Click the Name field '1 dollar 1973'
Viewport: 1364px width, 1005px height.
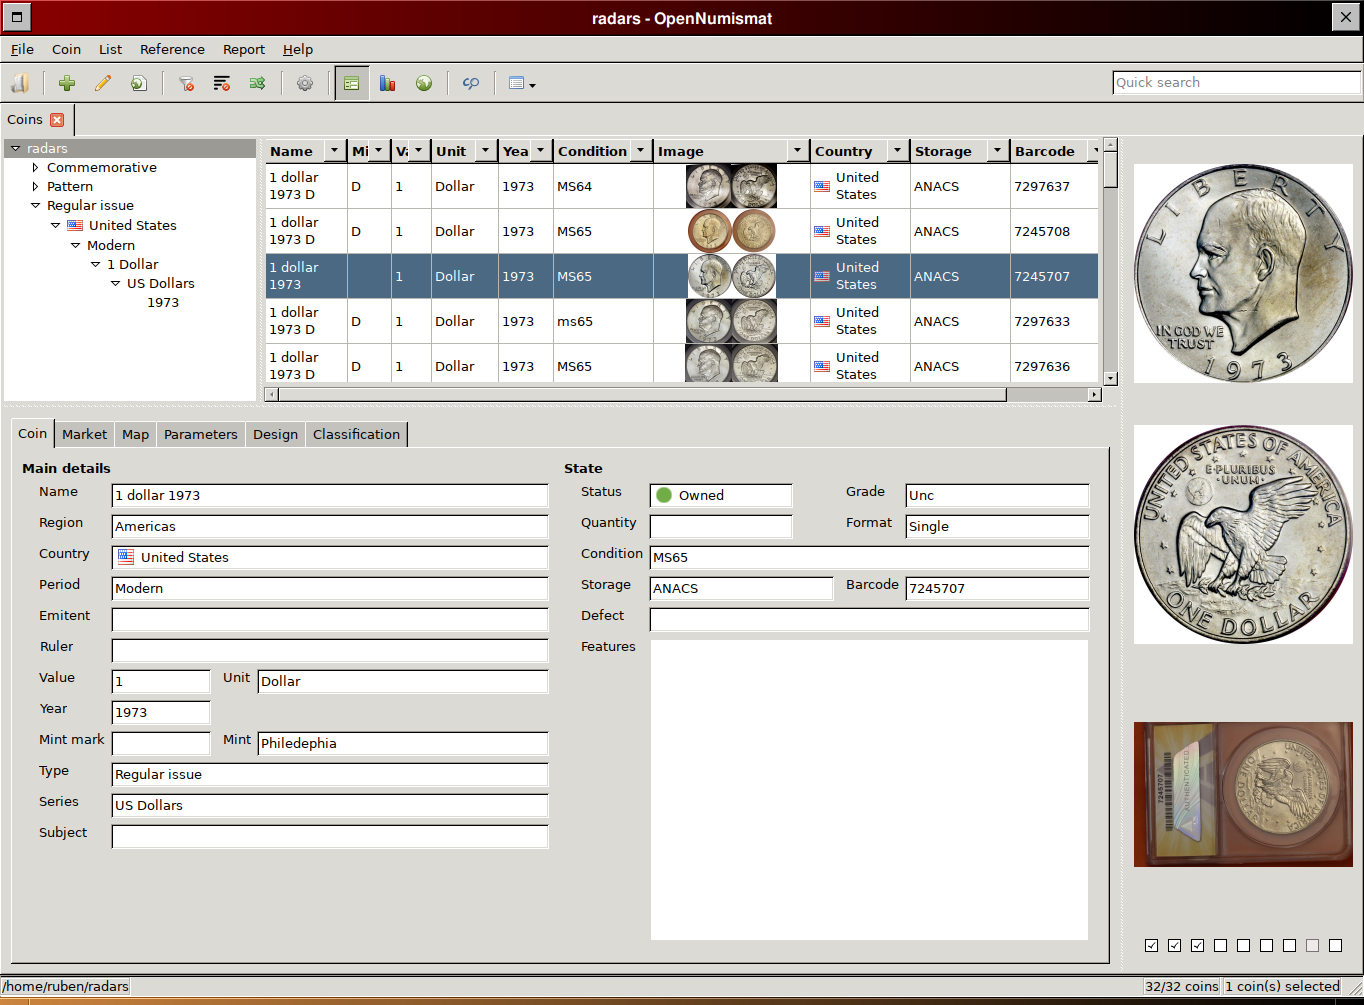click(330, 495)
